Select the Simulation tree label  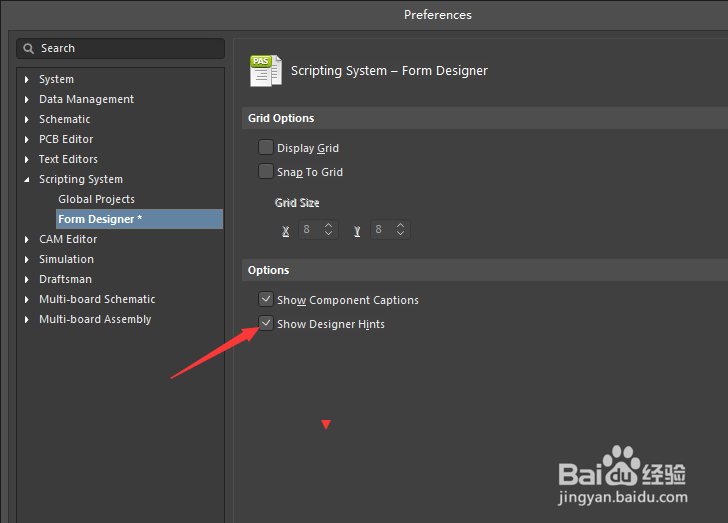(x=66, y=259)
